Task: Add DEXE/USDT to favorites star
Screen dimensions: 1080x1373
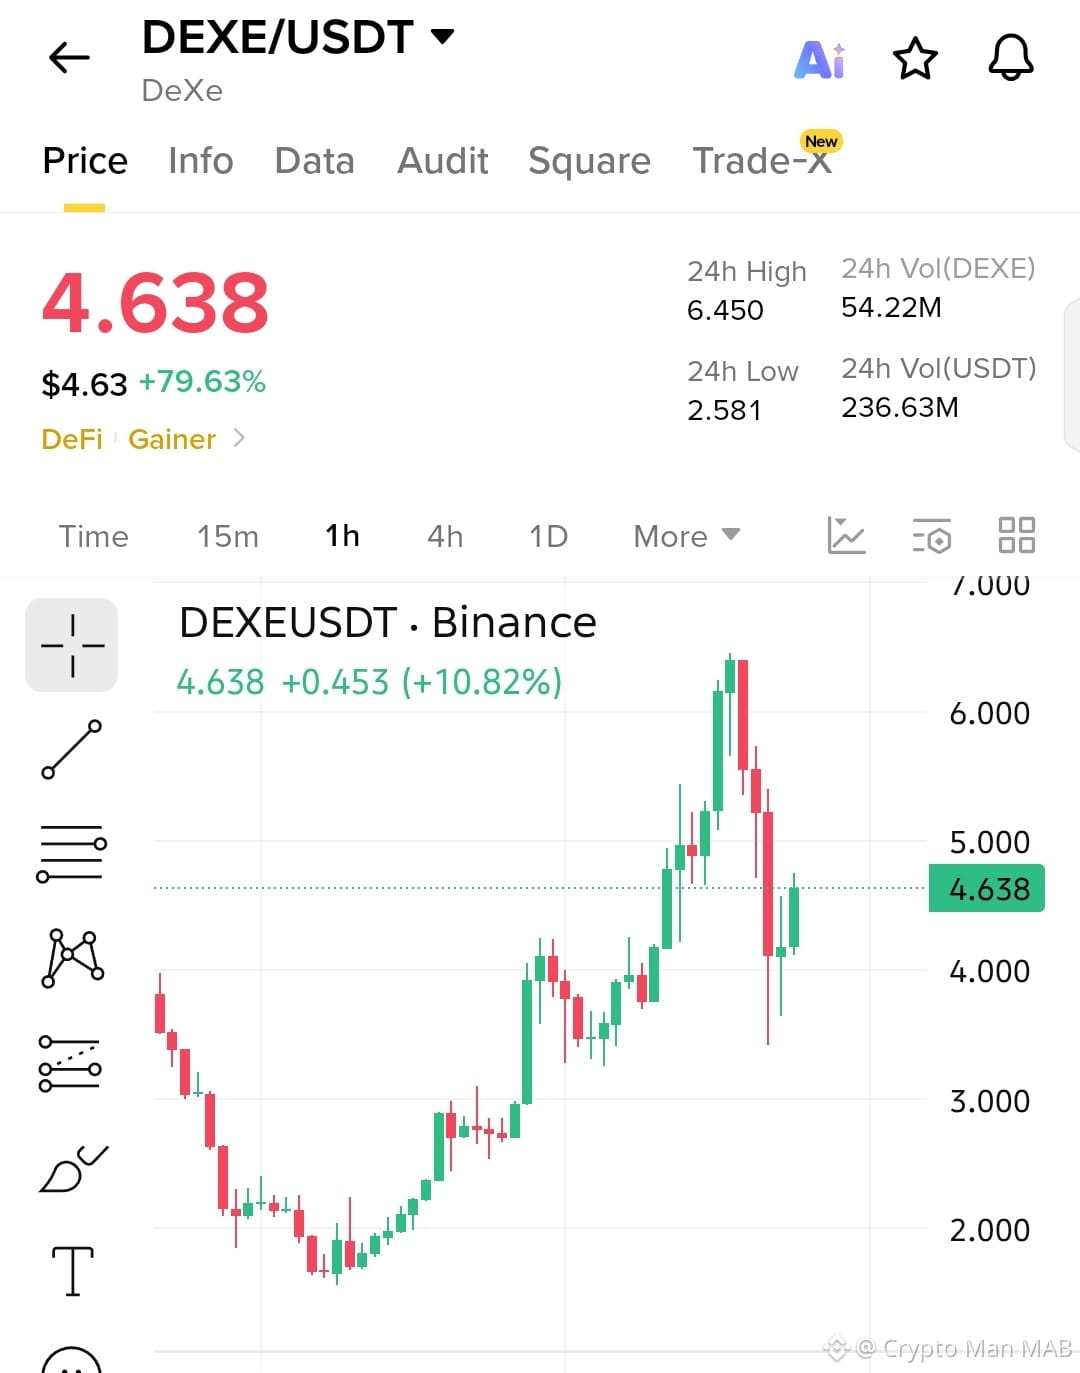Action: click(x=915, y=59)
